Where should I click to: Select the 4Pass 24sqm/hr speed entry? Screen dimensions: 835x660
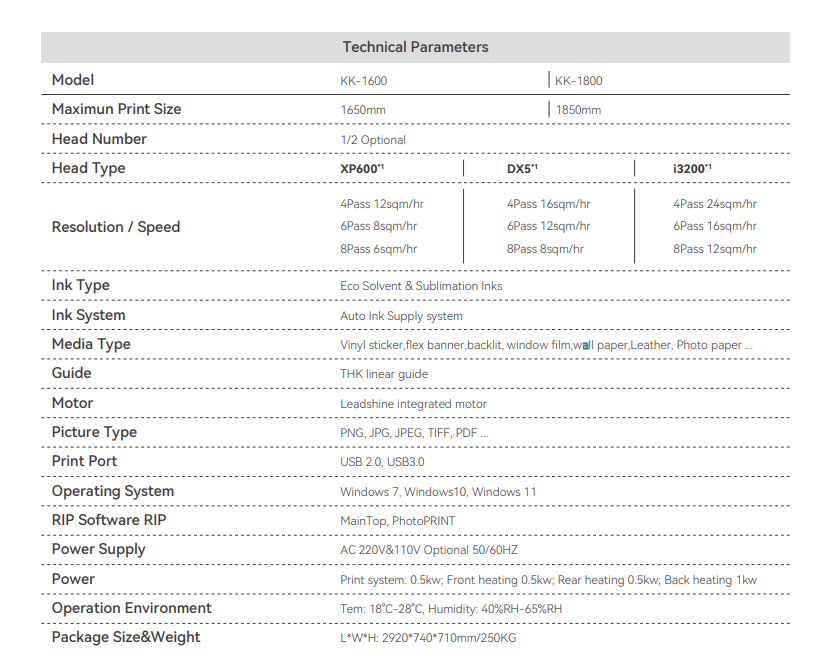[x=715, y=204]
